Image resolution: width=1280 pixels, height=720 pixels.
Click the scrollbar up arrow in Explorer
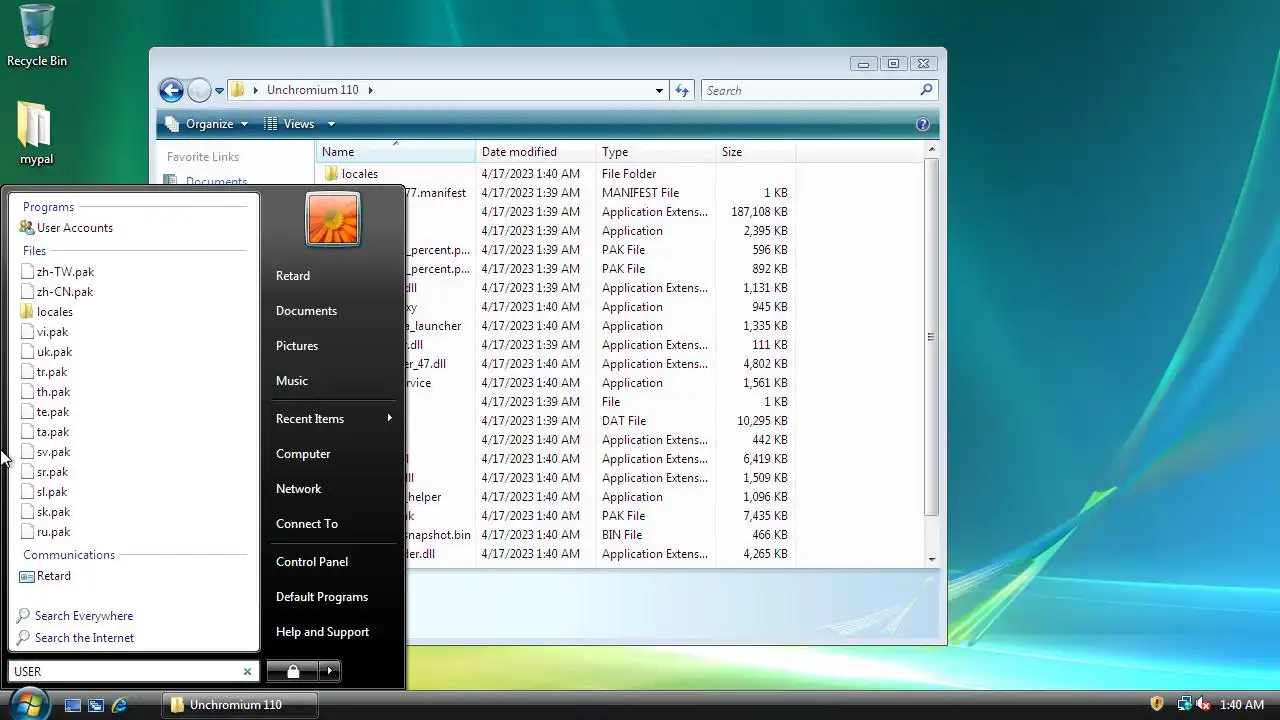click(932, 150)
